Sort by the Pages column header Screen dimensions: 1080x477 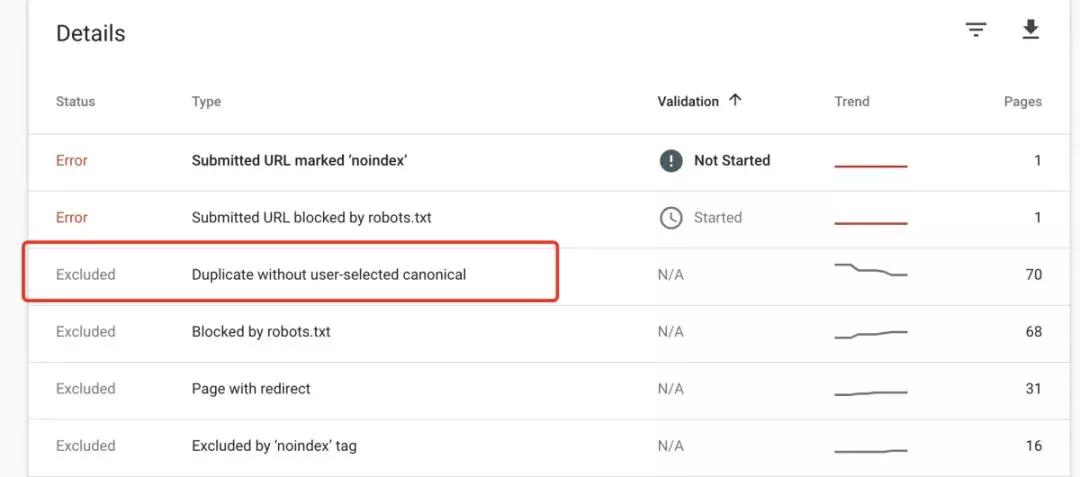click(1022, 101)
